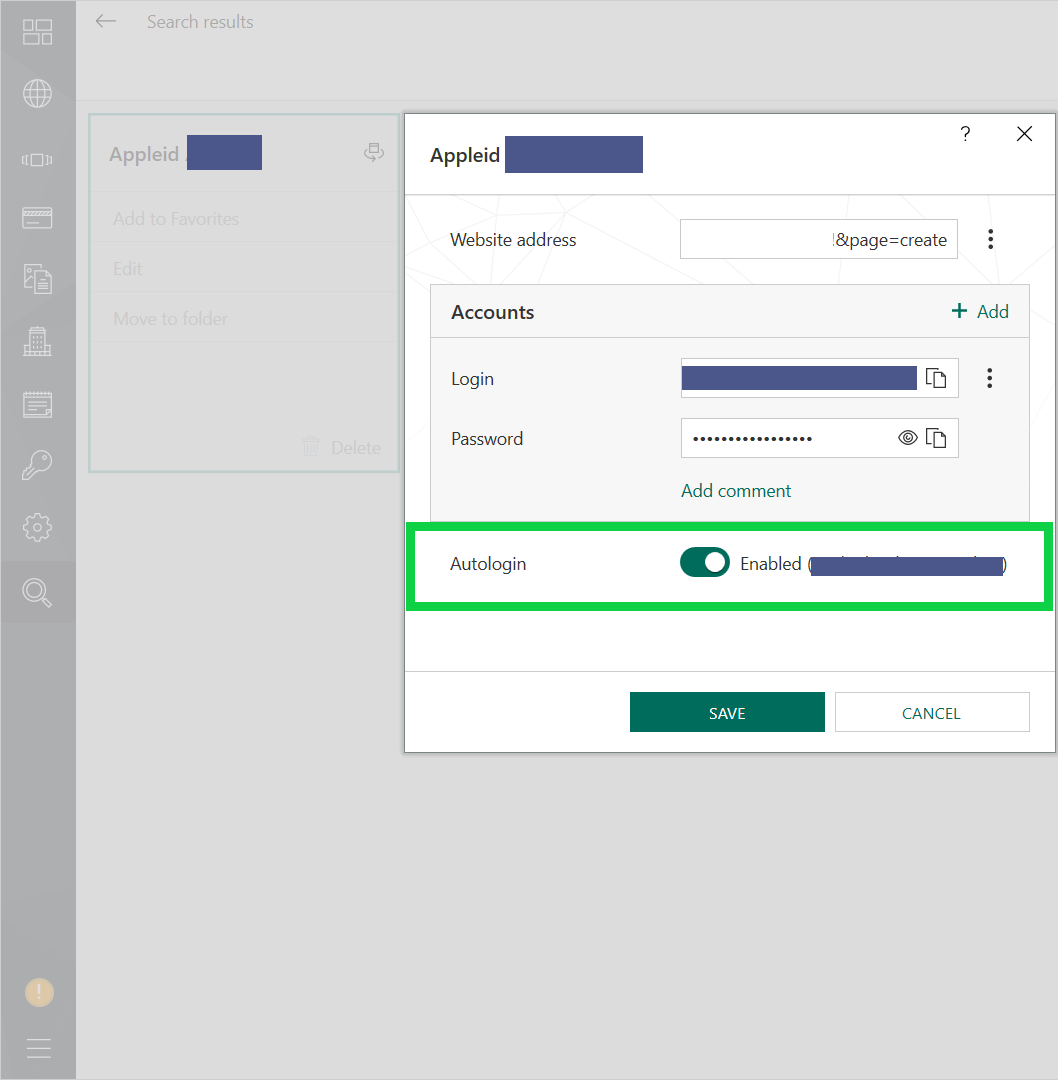Open the Bank cards icon in sidebar
1058x1080 pixels.
tap(37, 218)
